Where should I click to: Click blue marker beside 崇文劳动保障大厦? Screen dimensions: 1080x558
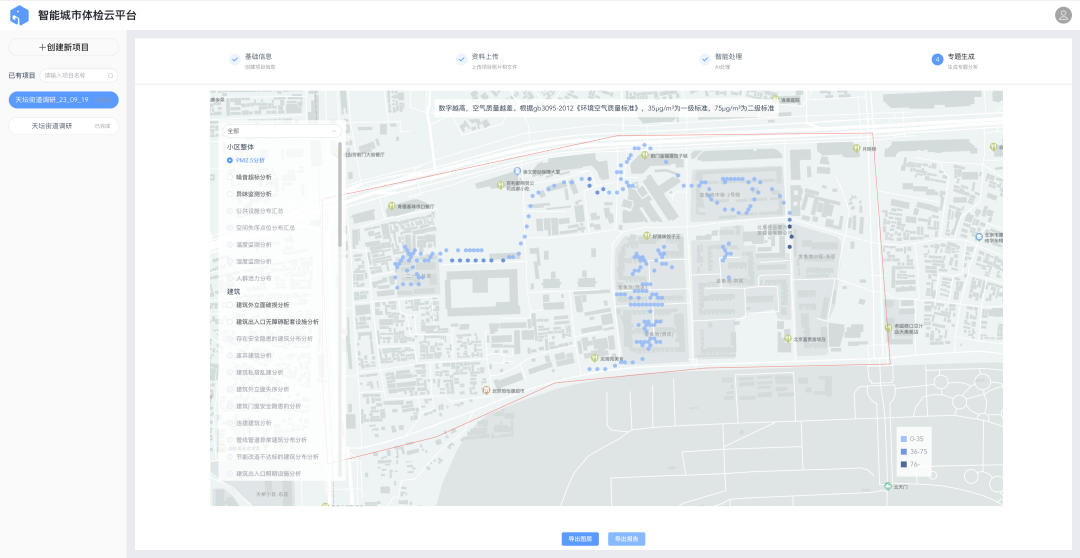[517, 170]
